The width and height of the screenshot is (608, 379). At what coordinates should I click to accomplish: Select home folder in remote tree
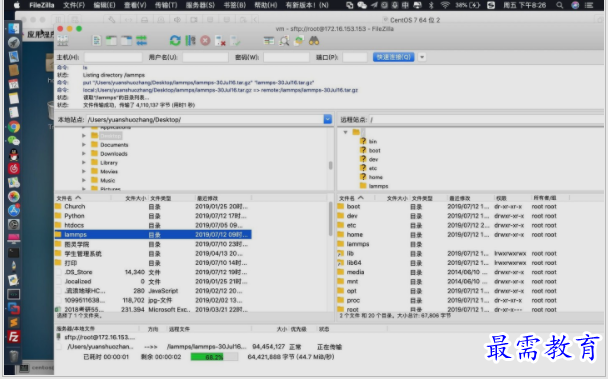point(375,177)
